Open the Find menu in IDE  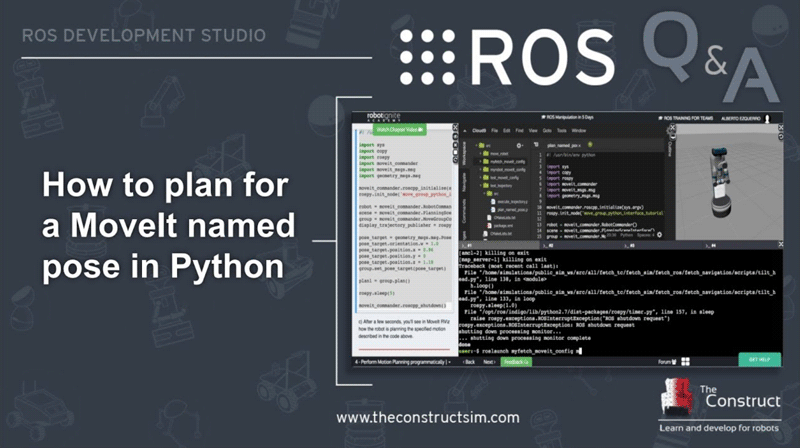point(519,131)
